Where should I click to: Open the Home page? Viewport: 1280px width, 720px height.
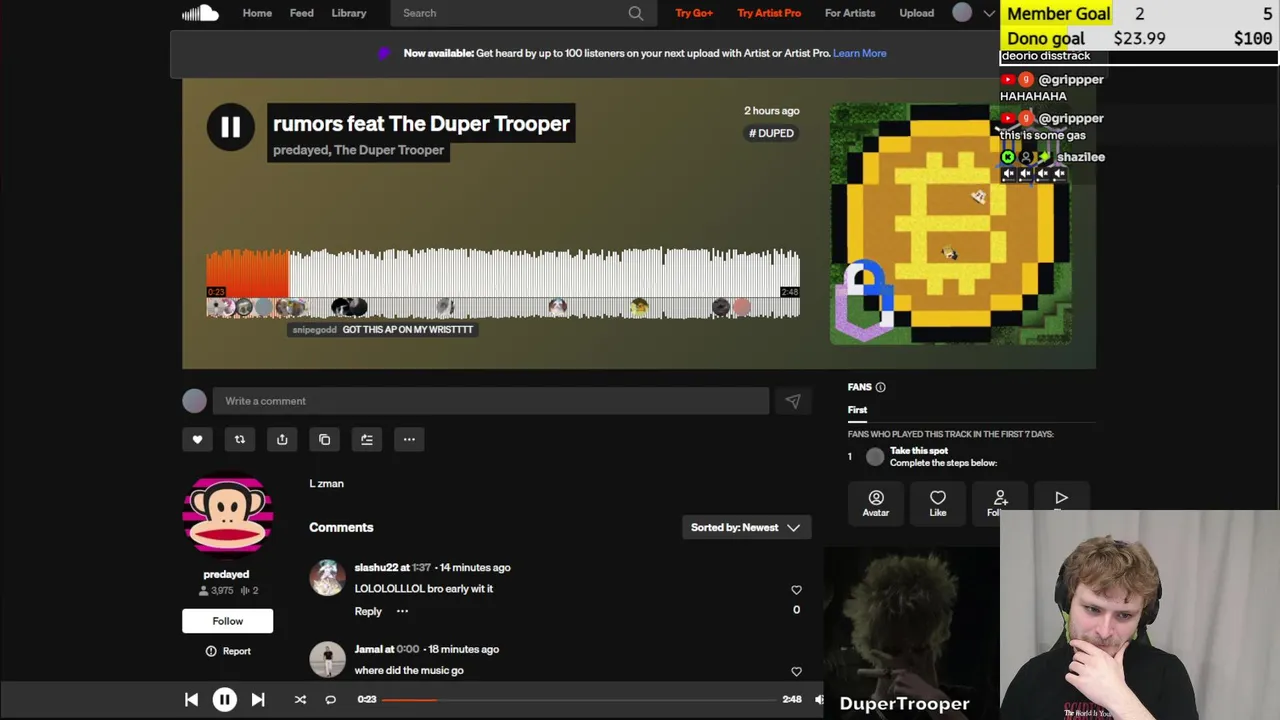(x=257, y=13)
